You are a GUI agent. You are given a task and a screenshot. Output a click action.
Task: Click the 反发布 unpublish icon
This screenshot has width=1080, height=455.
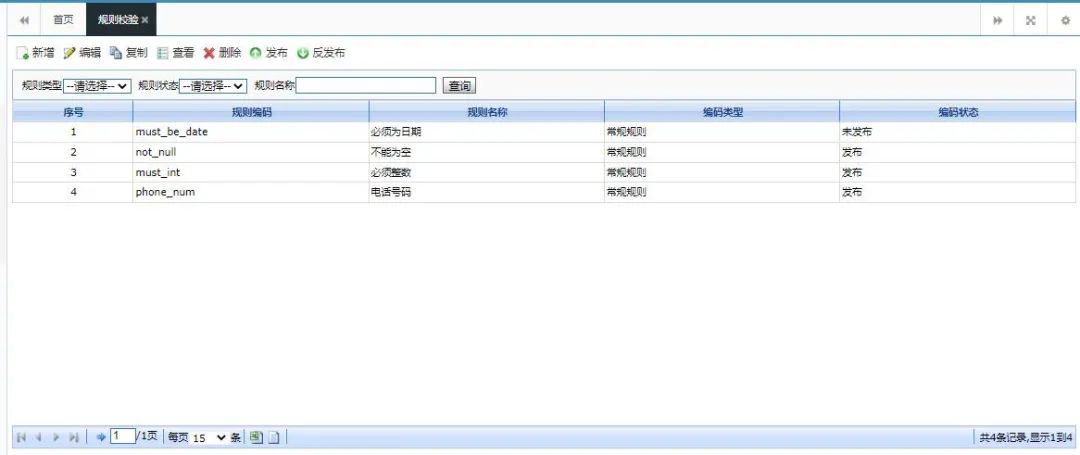tap(302, 53)
